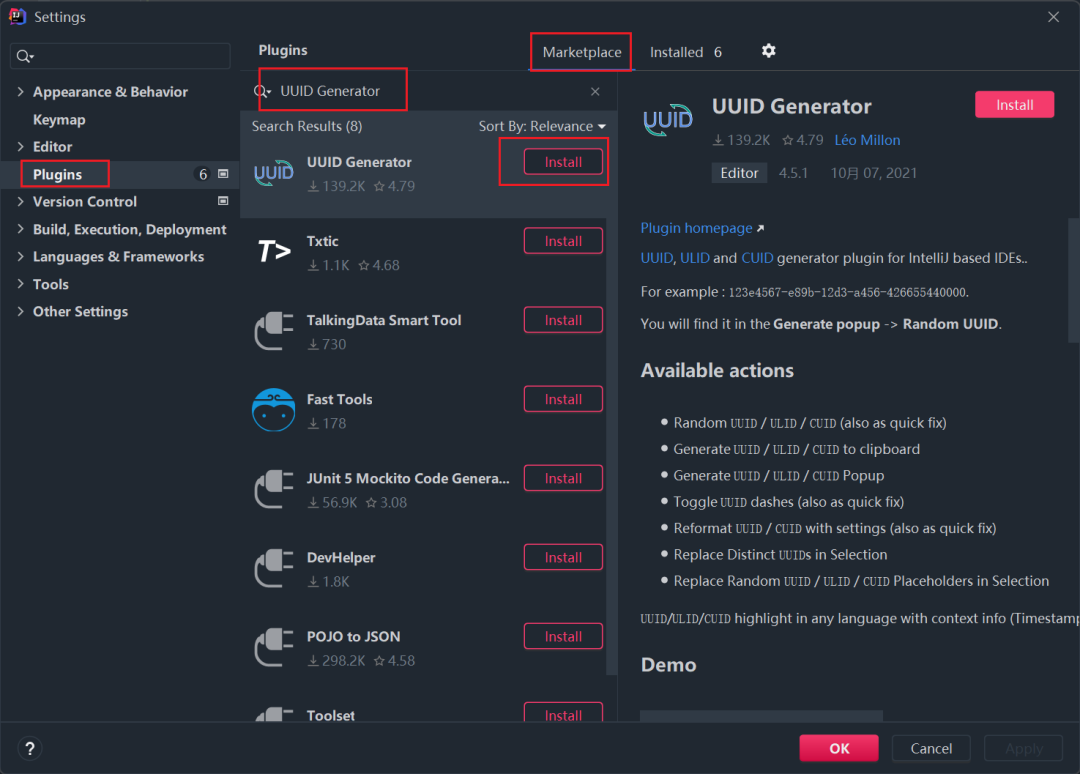Install JUnit 5 Mockito Code Generator

coord(563,479)
